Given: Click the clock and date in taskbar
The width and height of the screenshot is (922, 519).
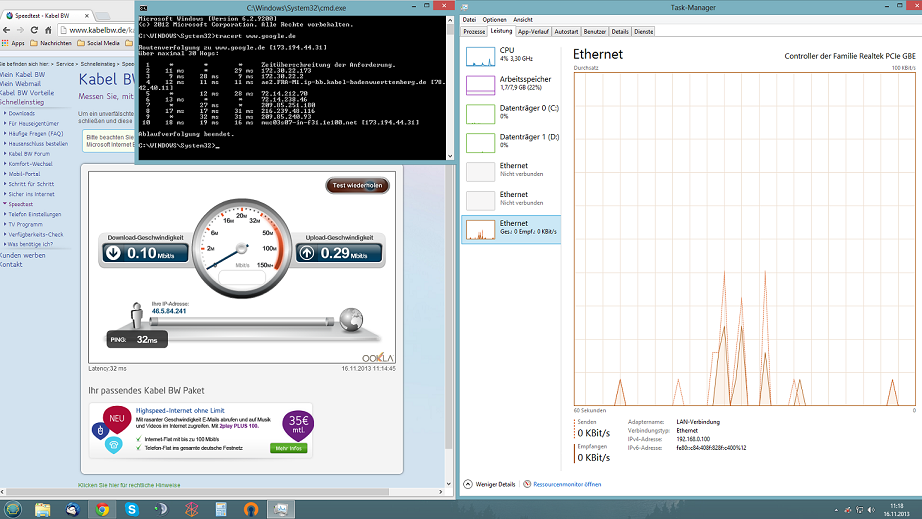Looking at the screenshot, I should click(897, 510).
